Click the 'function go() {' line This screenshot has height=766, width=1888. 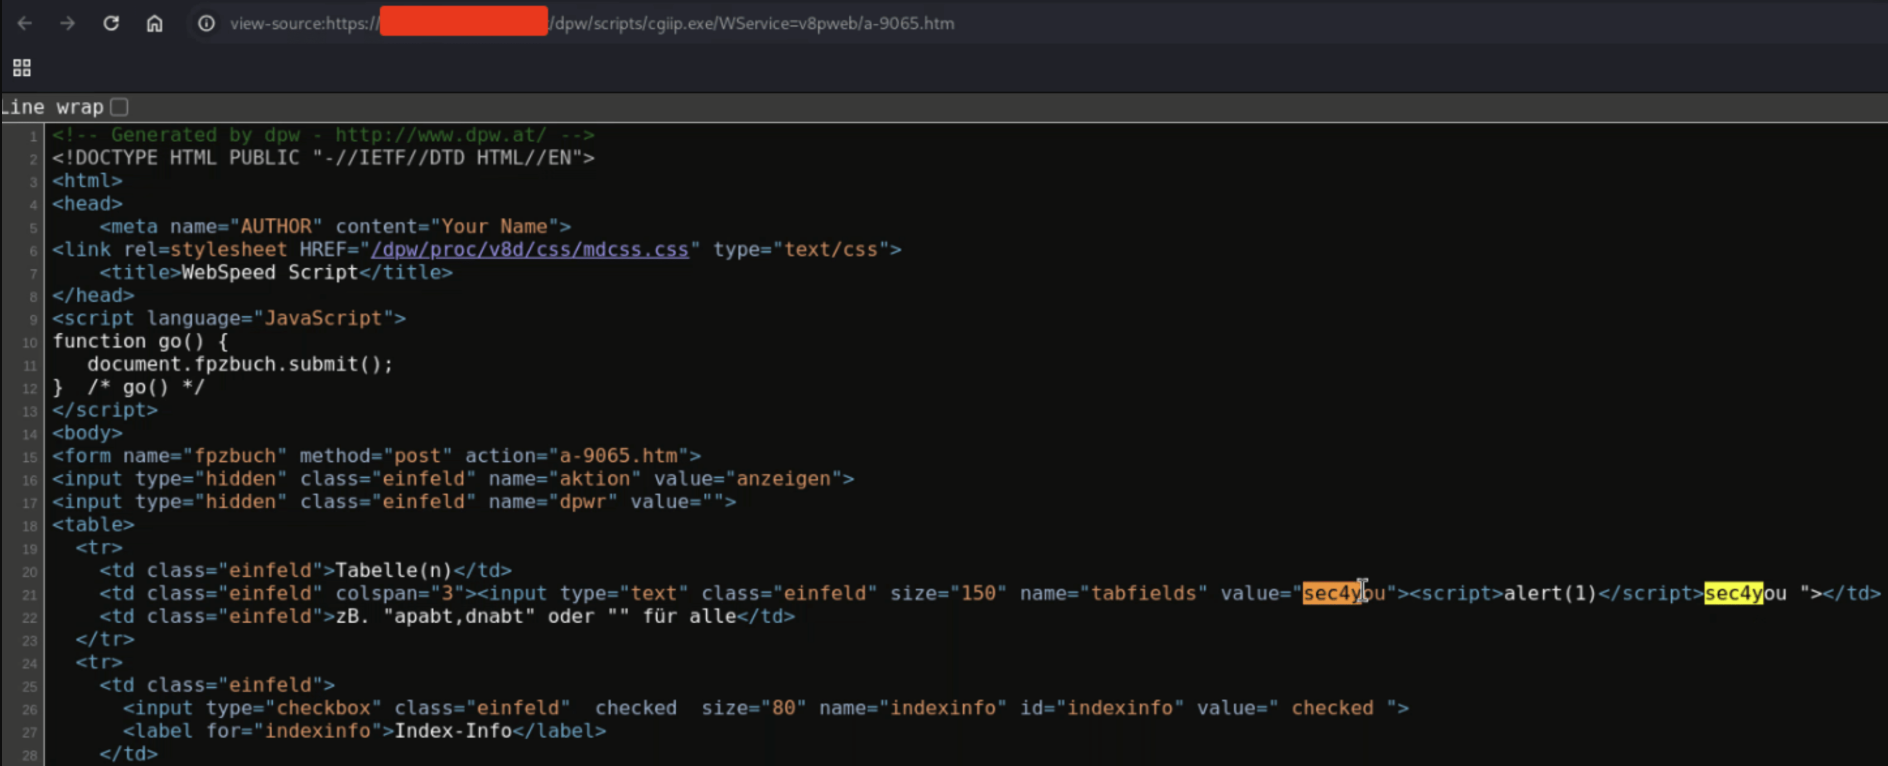tap(140, 342)
